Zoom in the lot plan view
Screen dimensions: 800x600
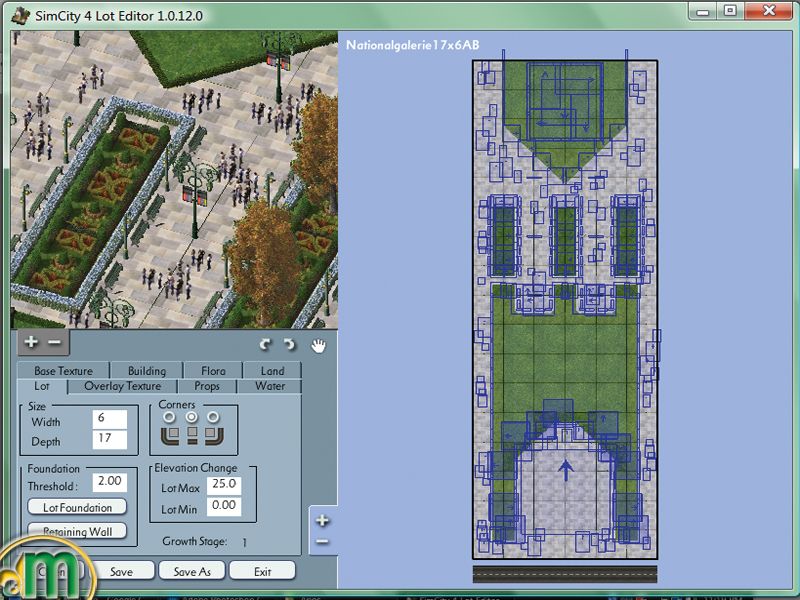[x=322, y=521]
